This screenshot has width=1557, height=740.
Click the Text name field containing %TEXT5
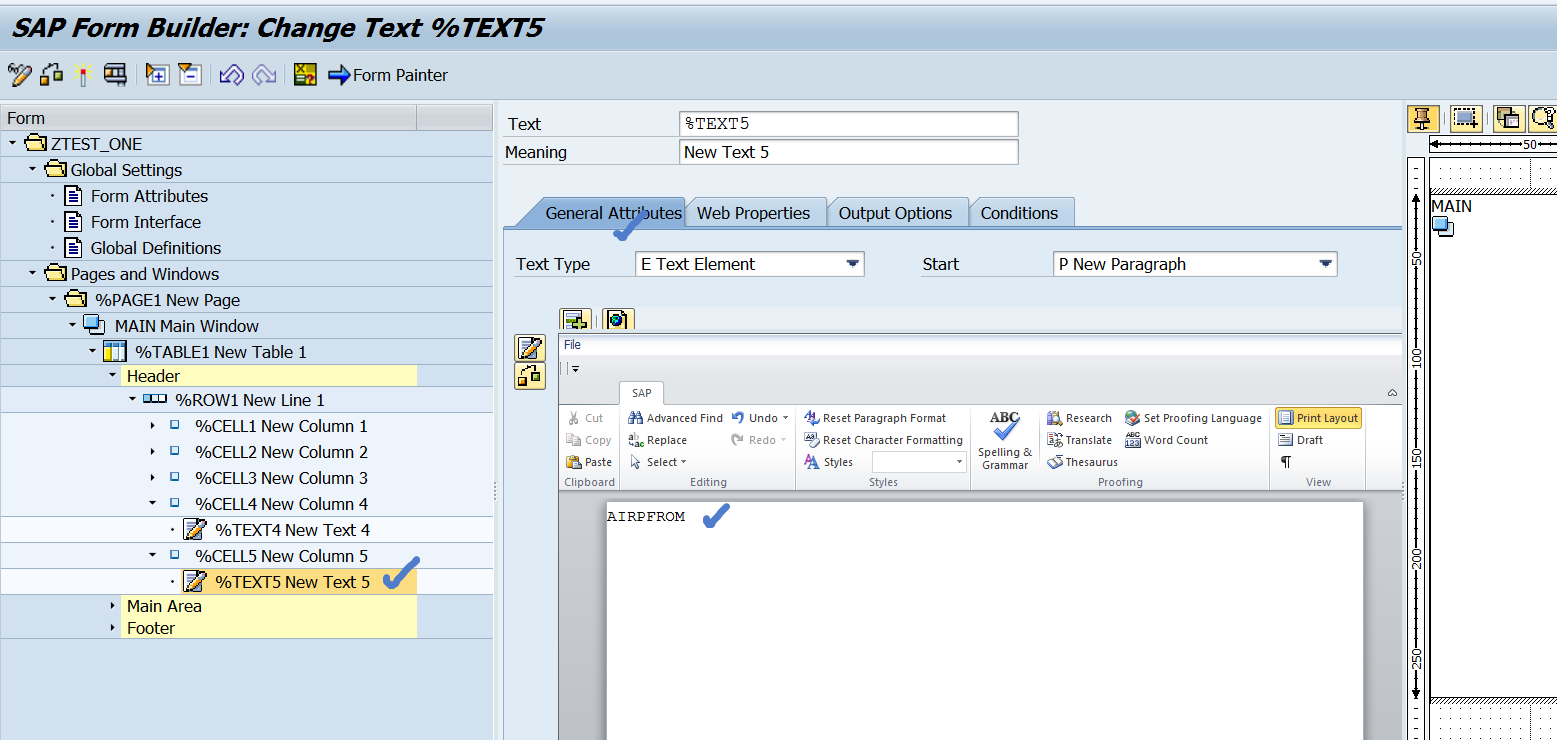848,124
